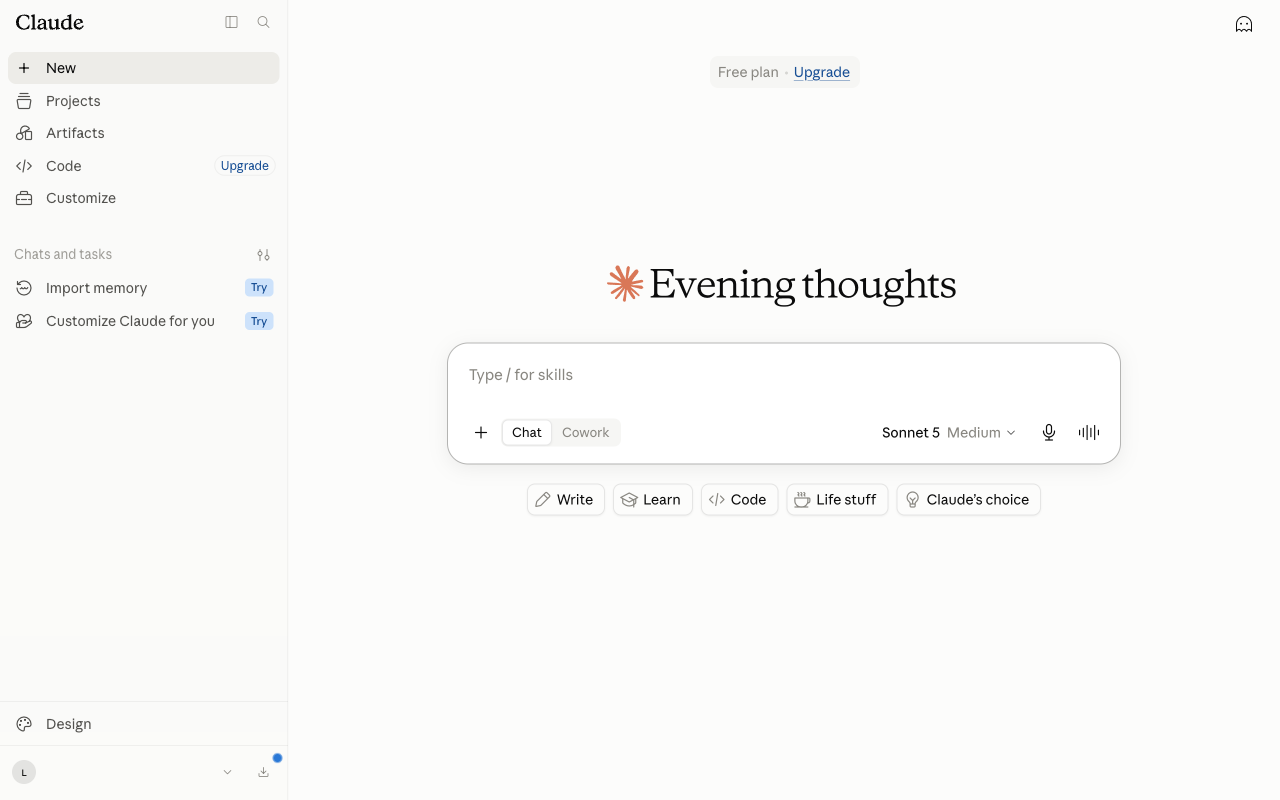Image resolution: width=1280 pixels, height=800 pixels.
Task: Open chat filter settings sliders icon
Action: click(x=263, y=255)
